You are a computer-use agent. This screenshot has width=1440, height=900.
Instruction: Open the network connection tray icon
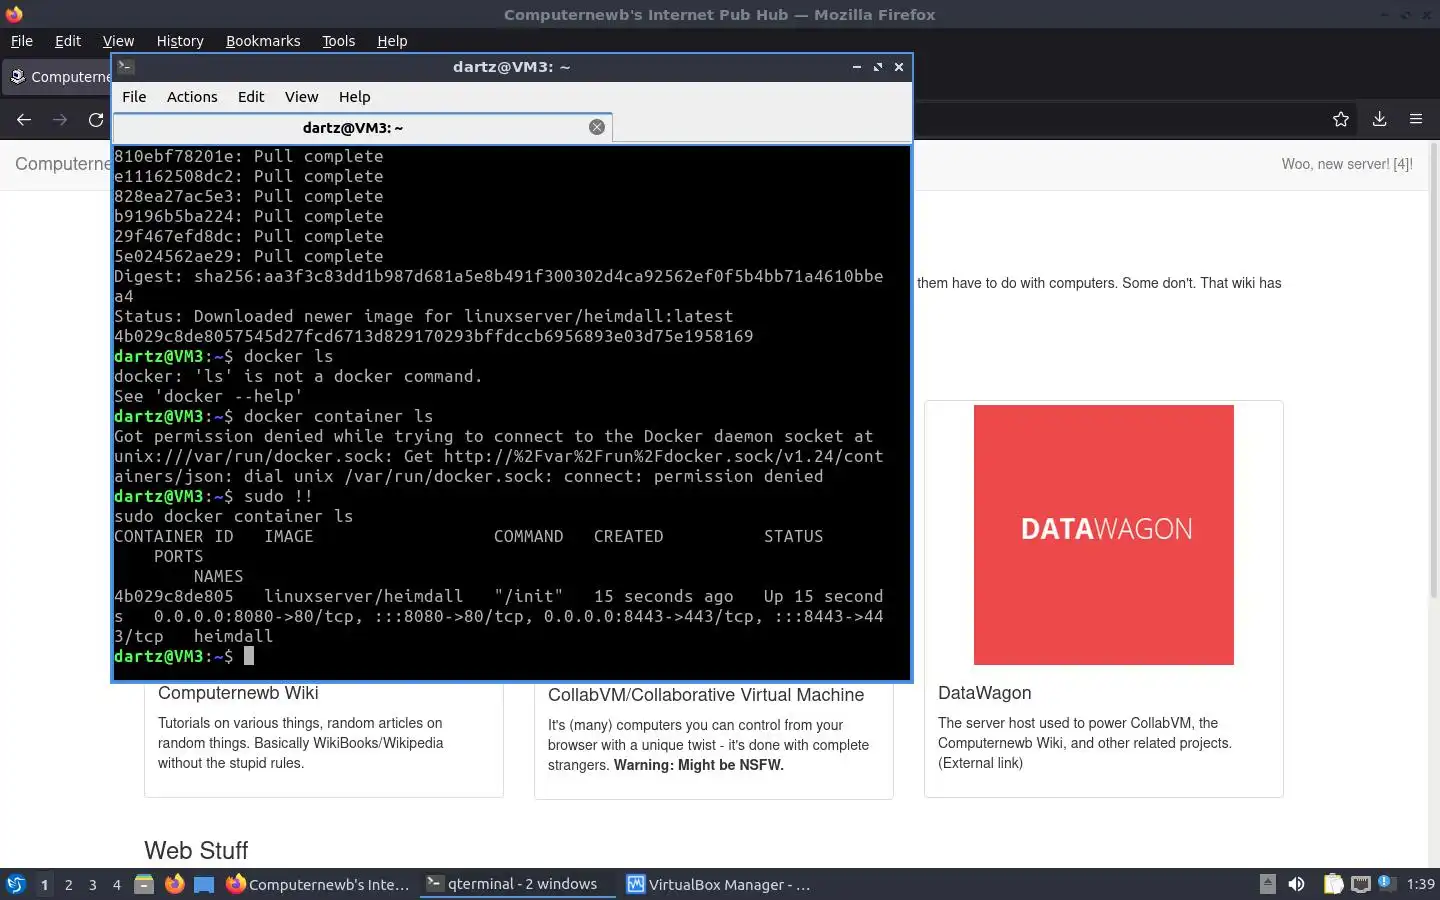click(1361, 884)
